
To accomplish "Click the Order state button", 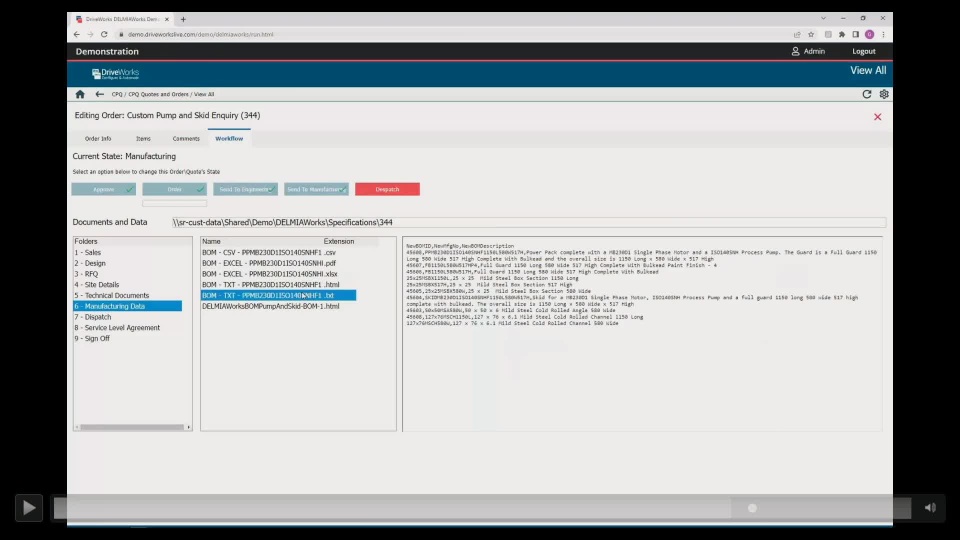I will [x=174, y=189].
